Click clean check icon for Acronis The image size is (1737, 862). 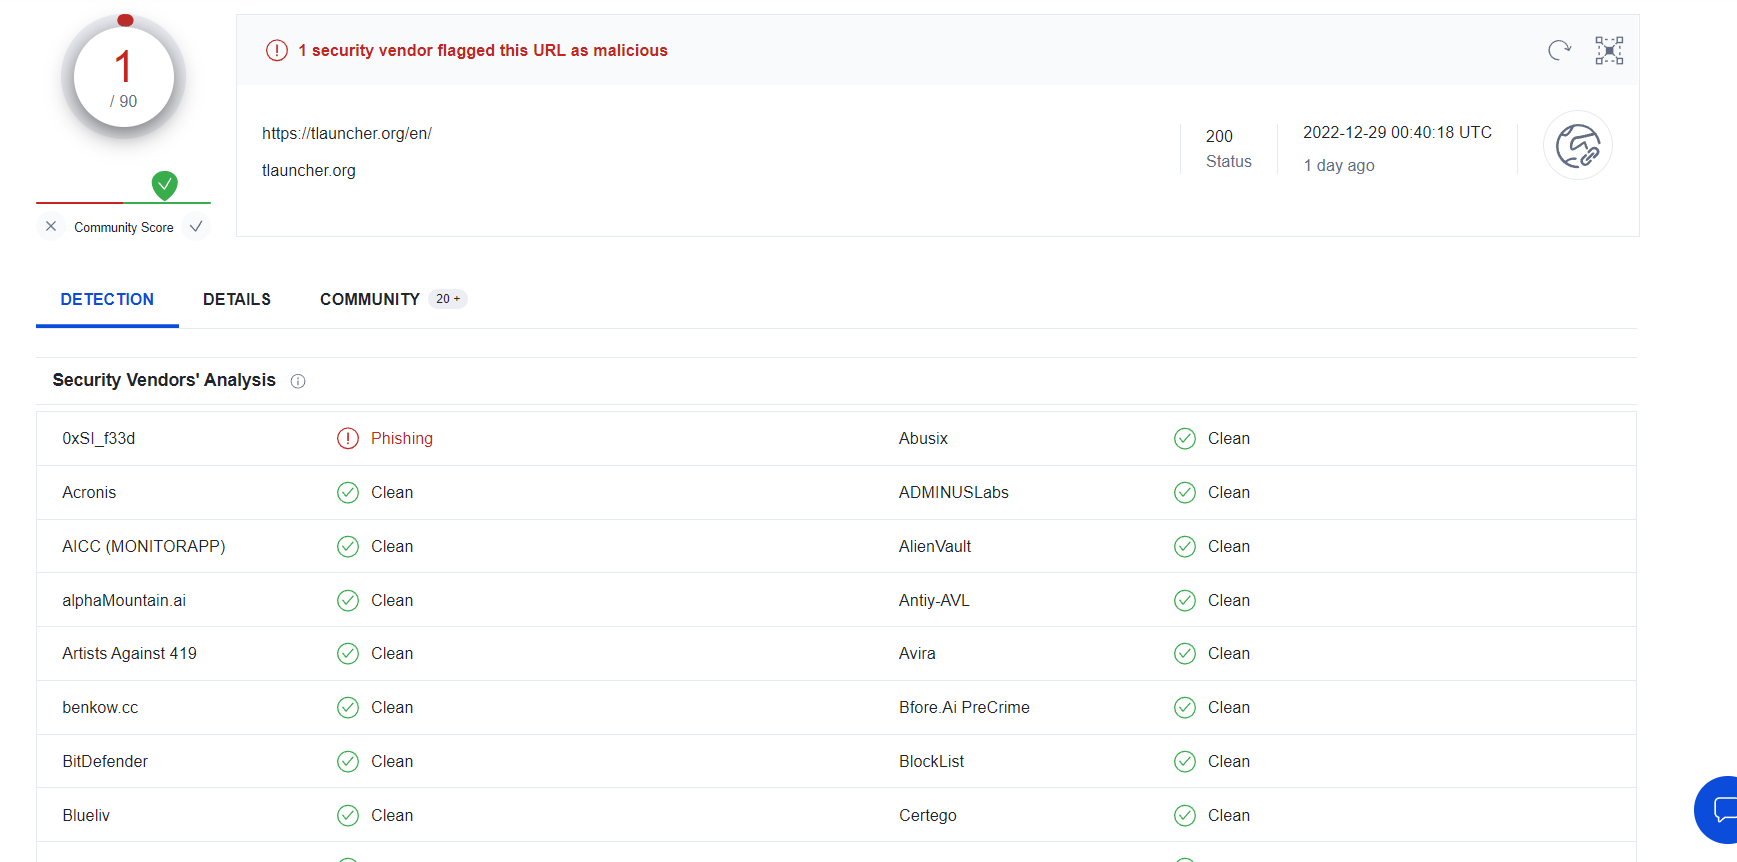coord(348,493)
